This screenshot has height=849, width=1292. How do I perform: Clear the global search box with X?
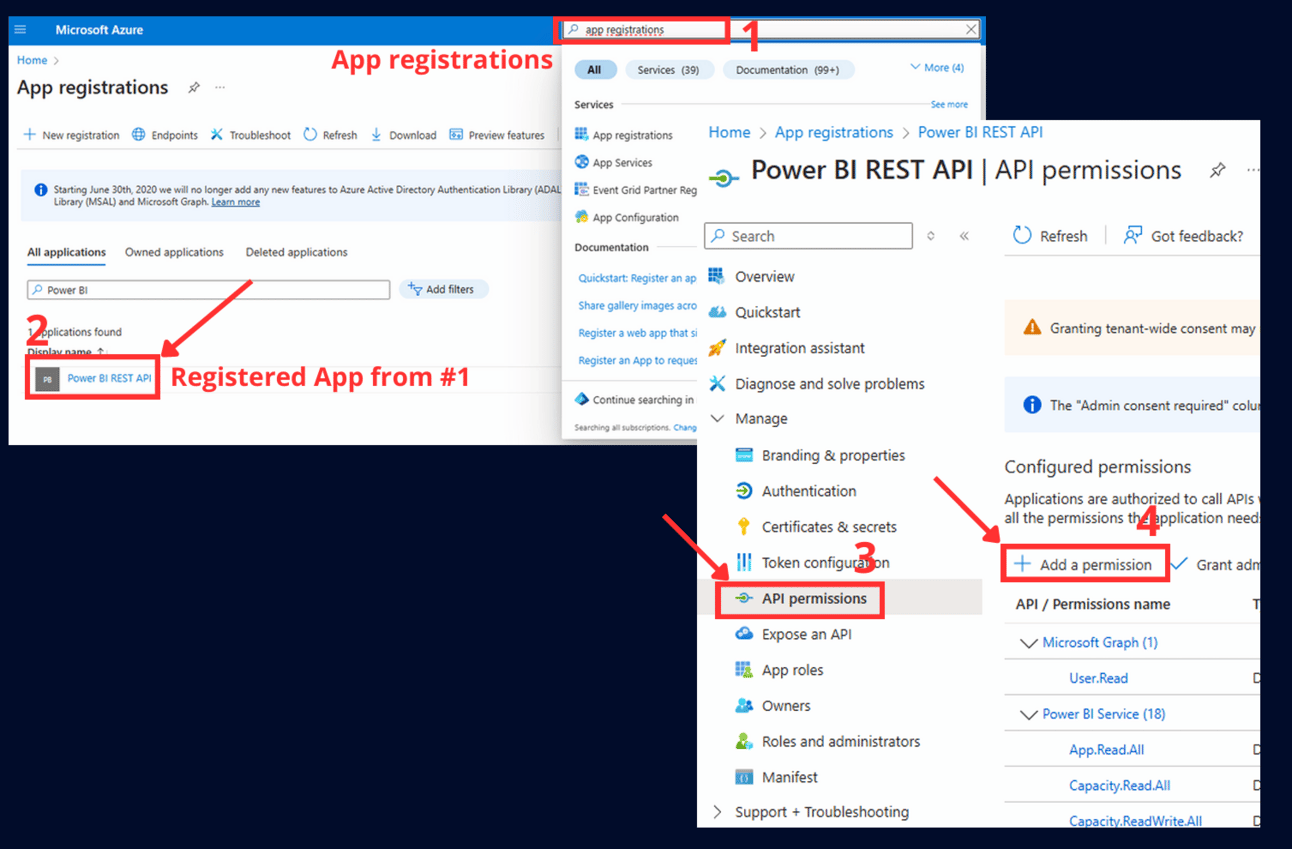pos(971,30)
